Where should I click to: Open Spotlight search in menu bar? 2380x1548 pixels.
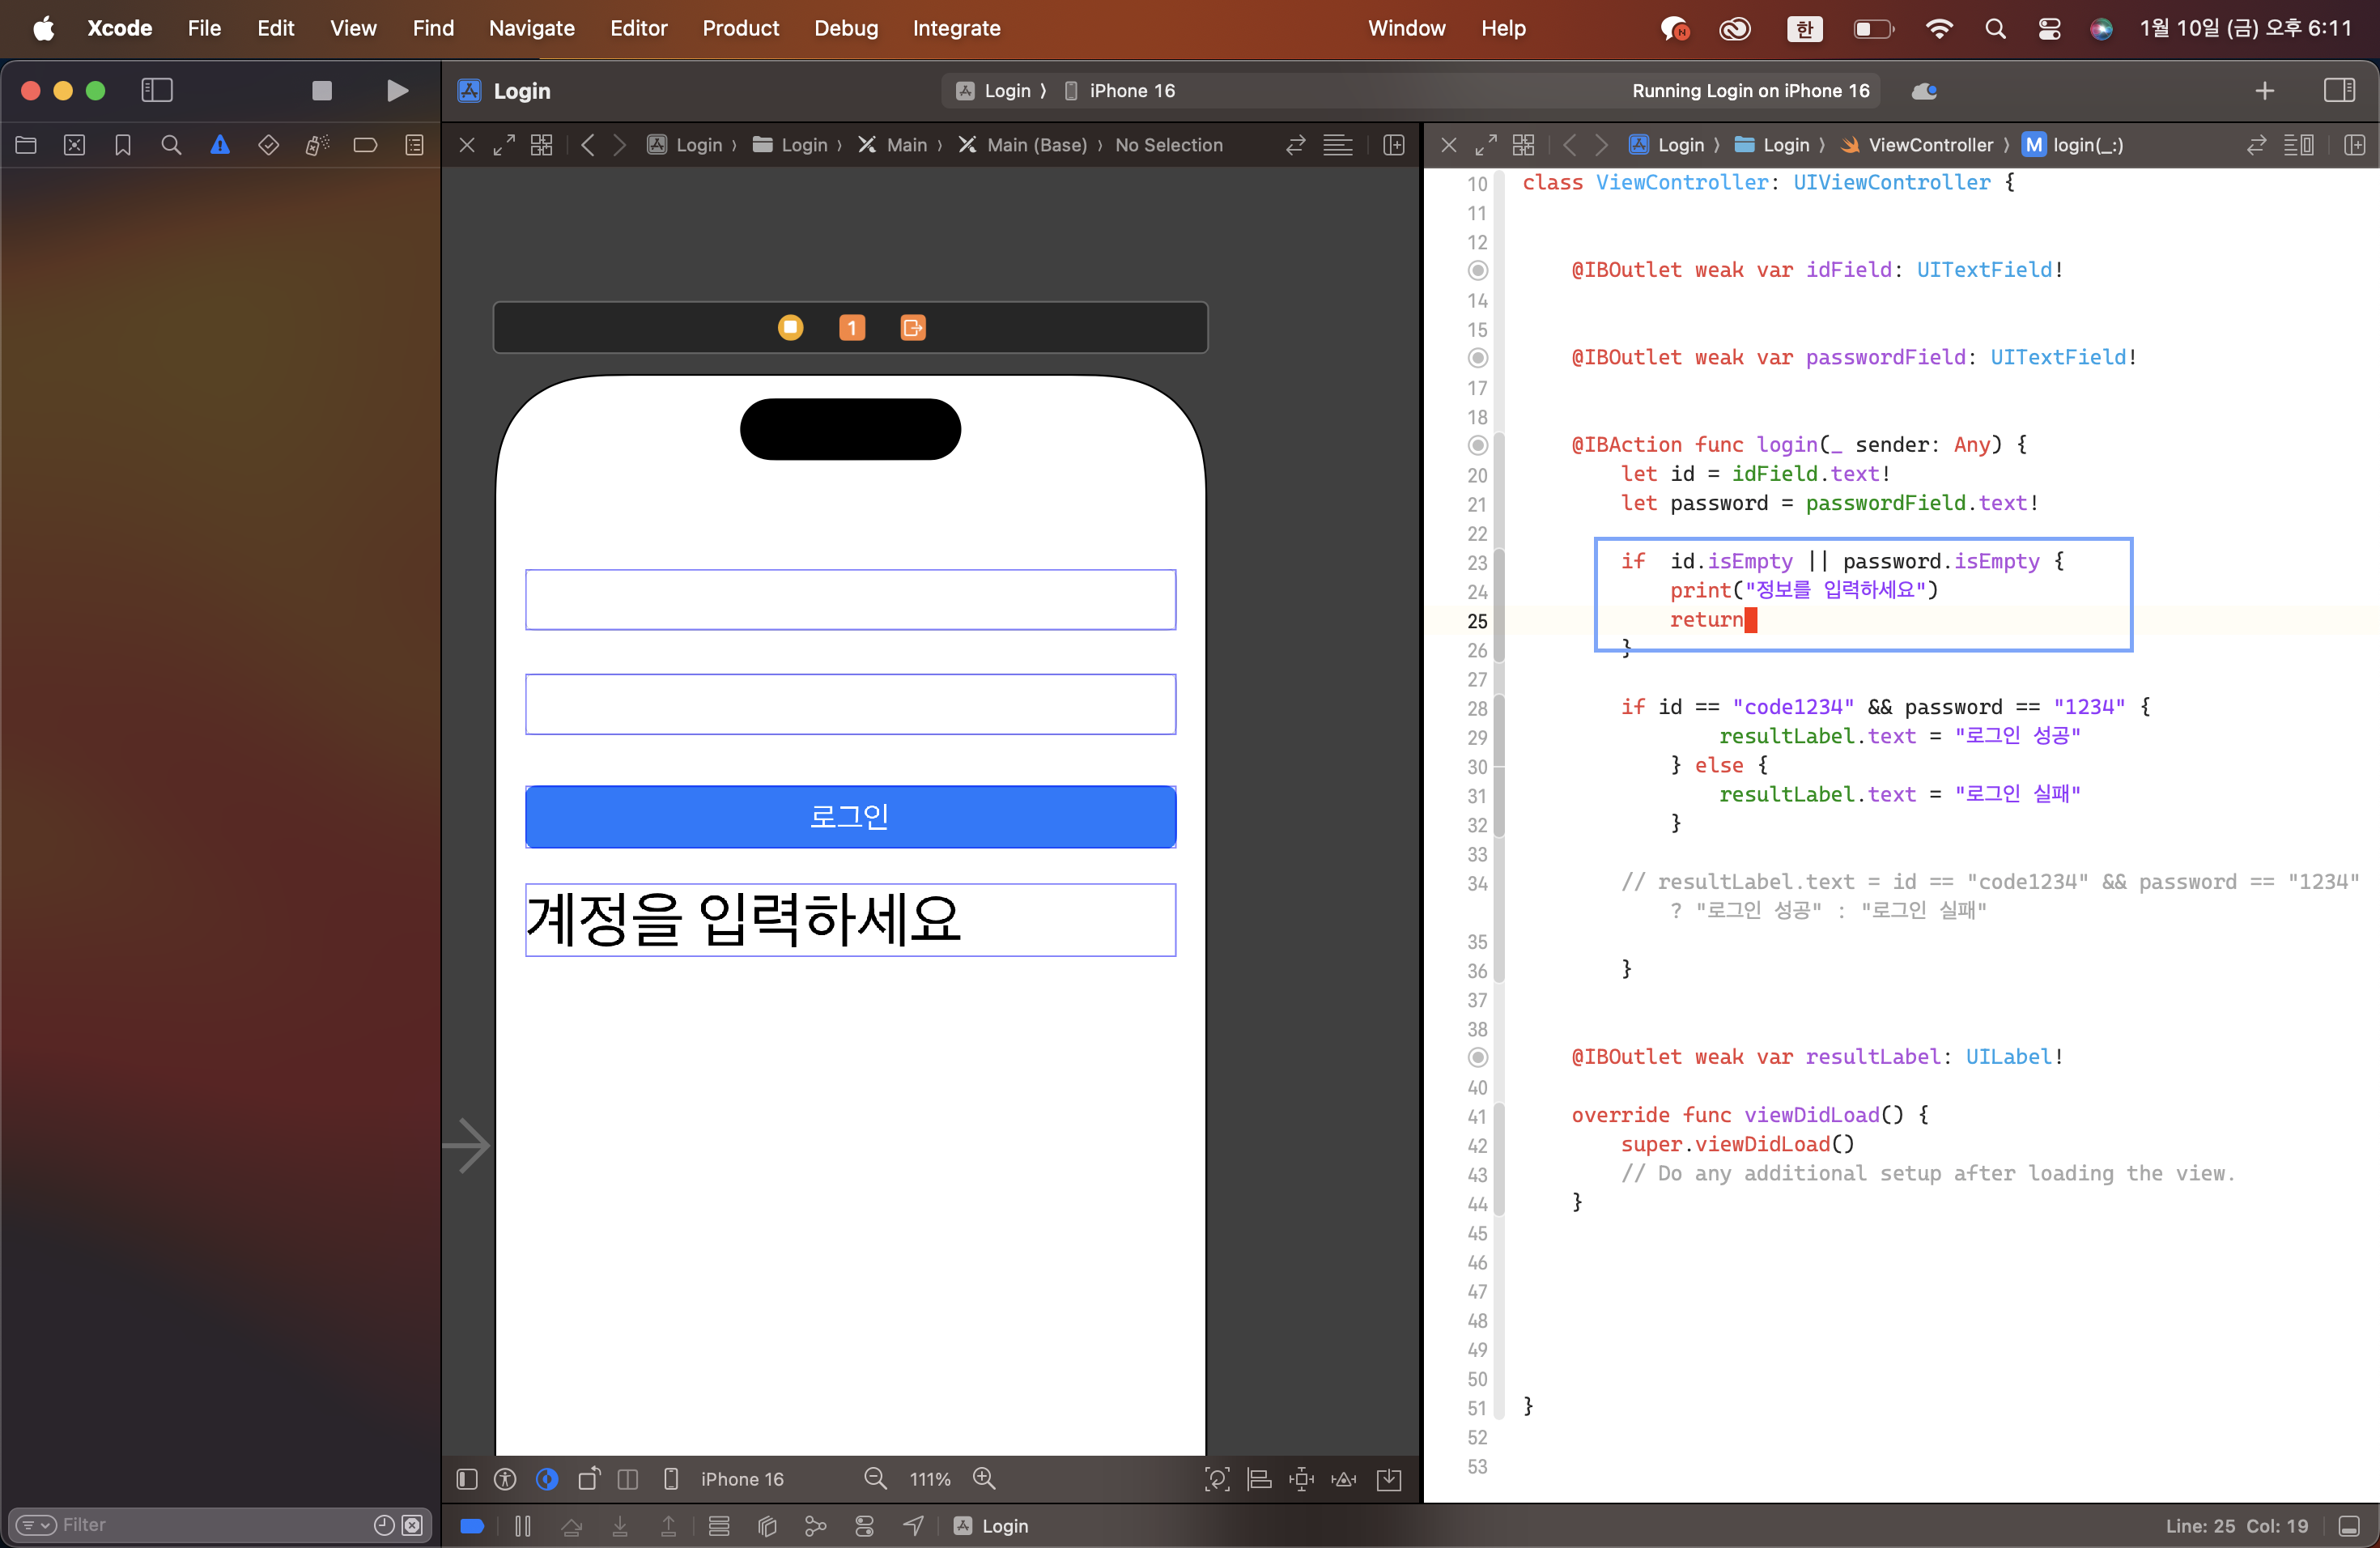(x=1995, y=29)
